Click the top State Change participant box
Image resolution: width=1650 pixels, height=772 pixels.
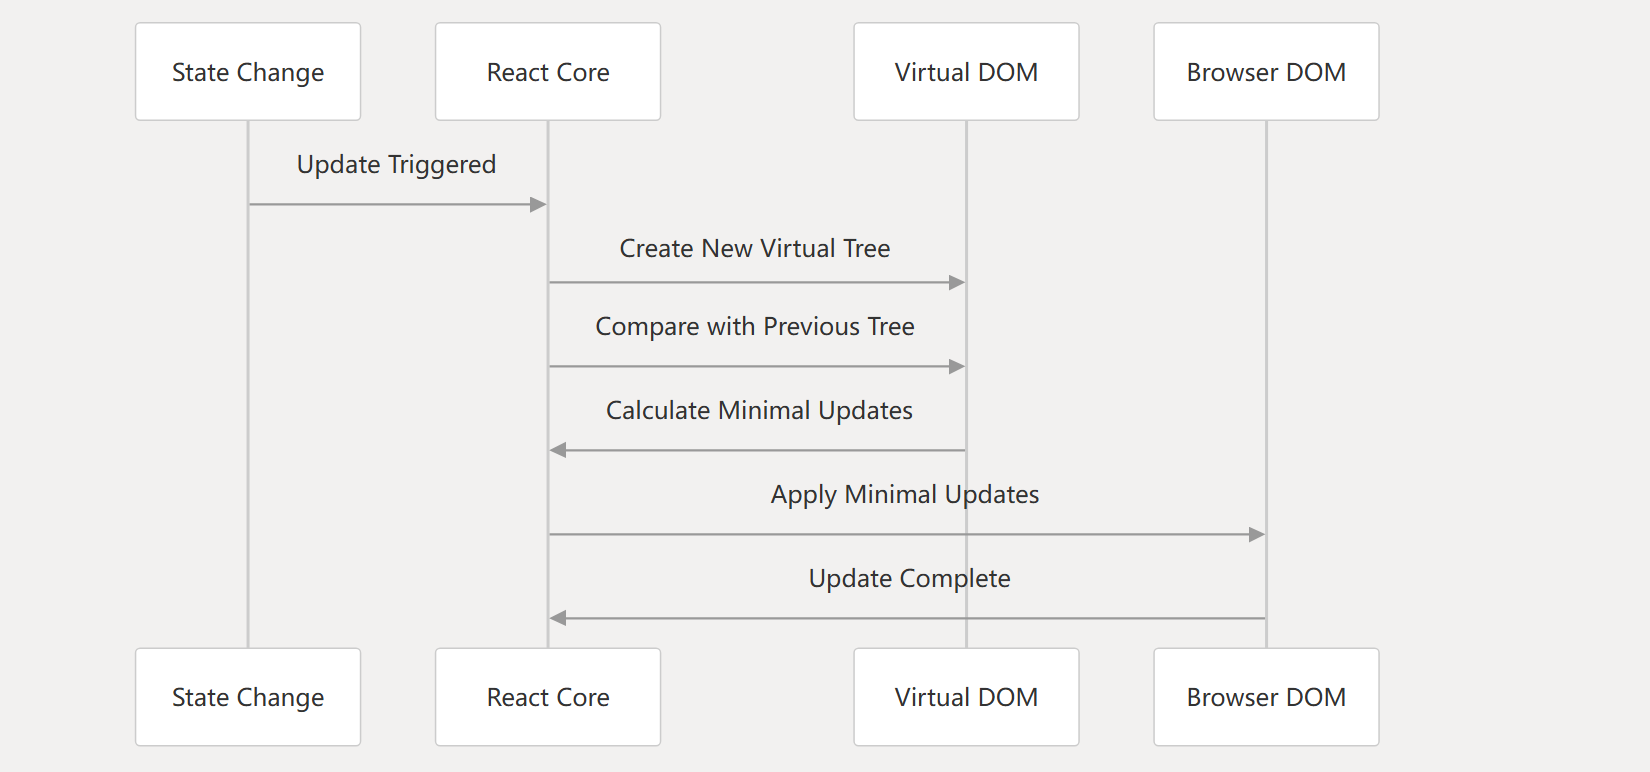[248, 72]
